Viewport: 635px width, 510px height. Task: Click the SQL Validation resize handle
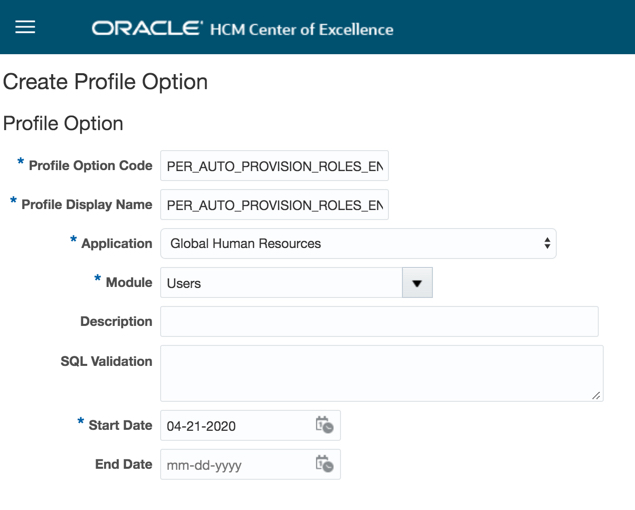click(597, 395)
